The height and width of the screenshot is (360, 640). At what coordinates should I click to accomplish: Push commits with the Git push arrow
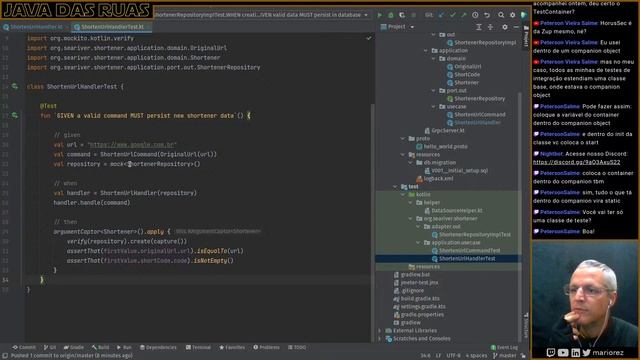coord(464,15)
